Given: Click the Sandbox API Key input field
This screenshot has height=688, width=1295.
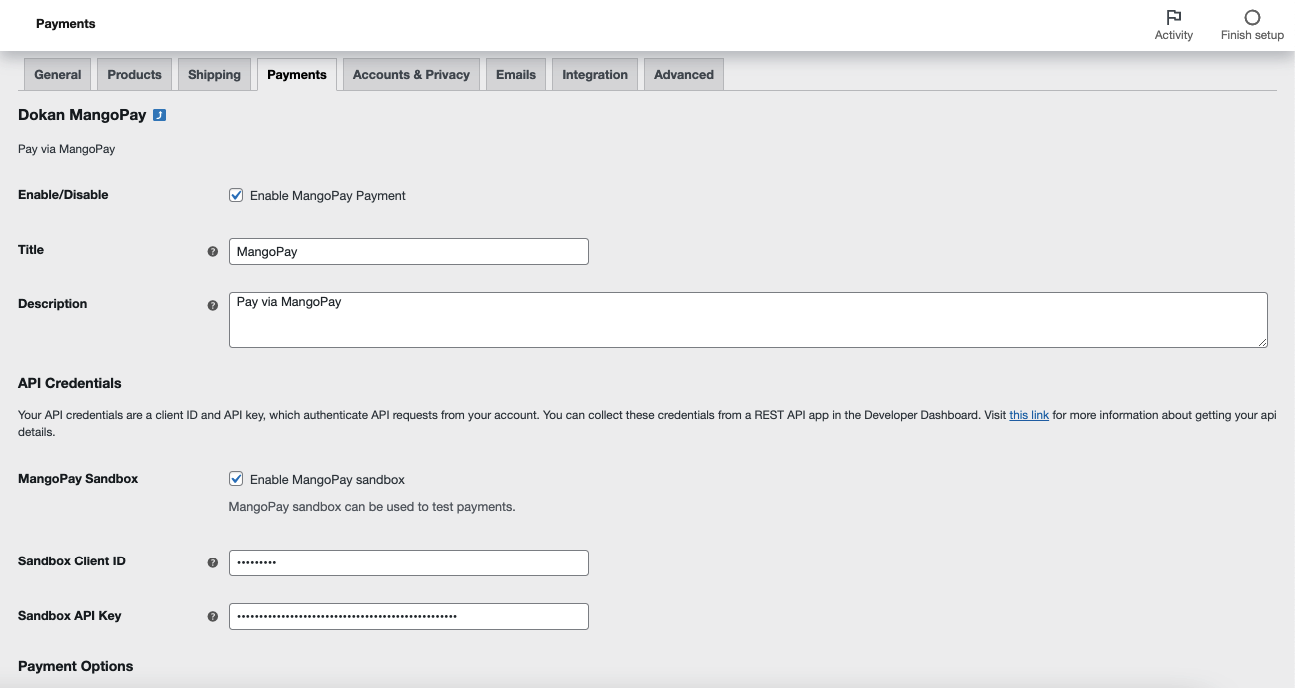Looking at the screenshot, I should click(408, 616).
